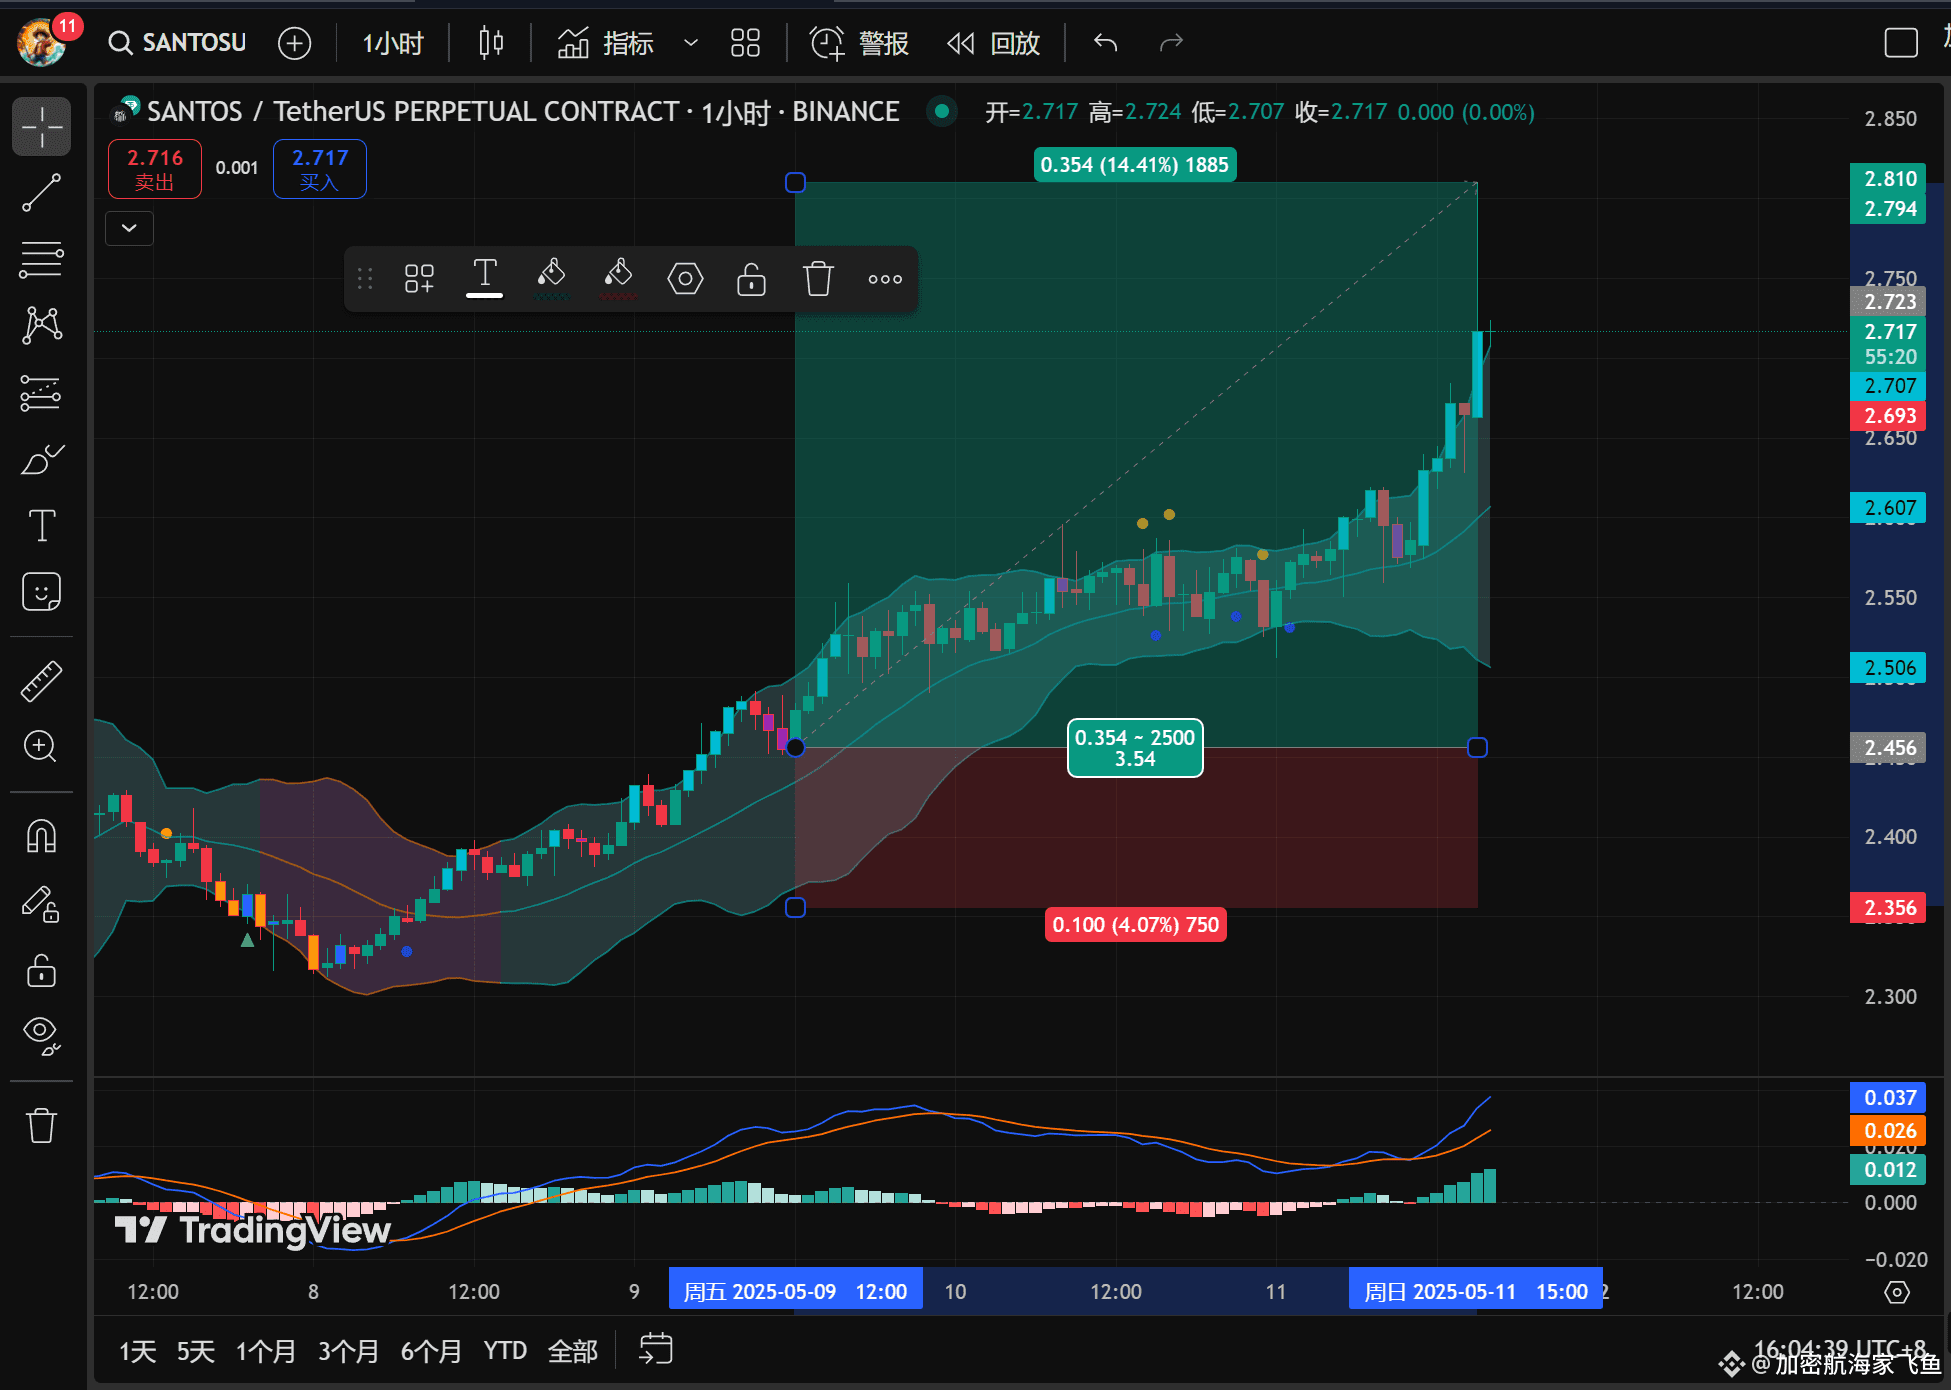Select the YTD date range
The image size is (1951, 1390).
(x=505, y=1351)
